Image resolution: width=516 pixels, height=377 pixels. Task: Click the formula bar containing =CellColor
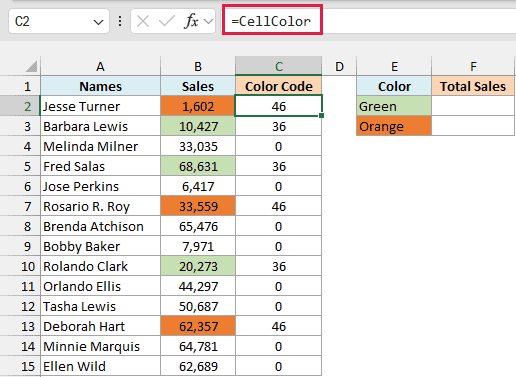369,21
